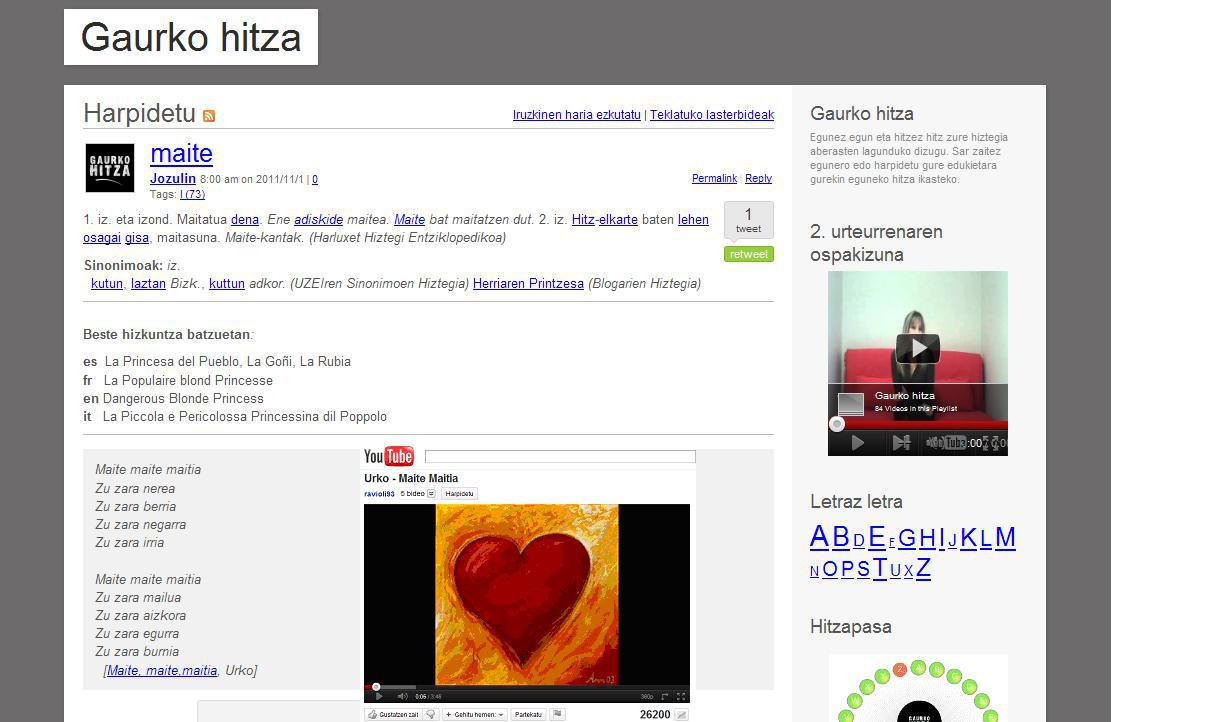
Task: Click the statistics icon next to 26200
Action: pyautogui.click(x=681, y=714)
